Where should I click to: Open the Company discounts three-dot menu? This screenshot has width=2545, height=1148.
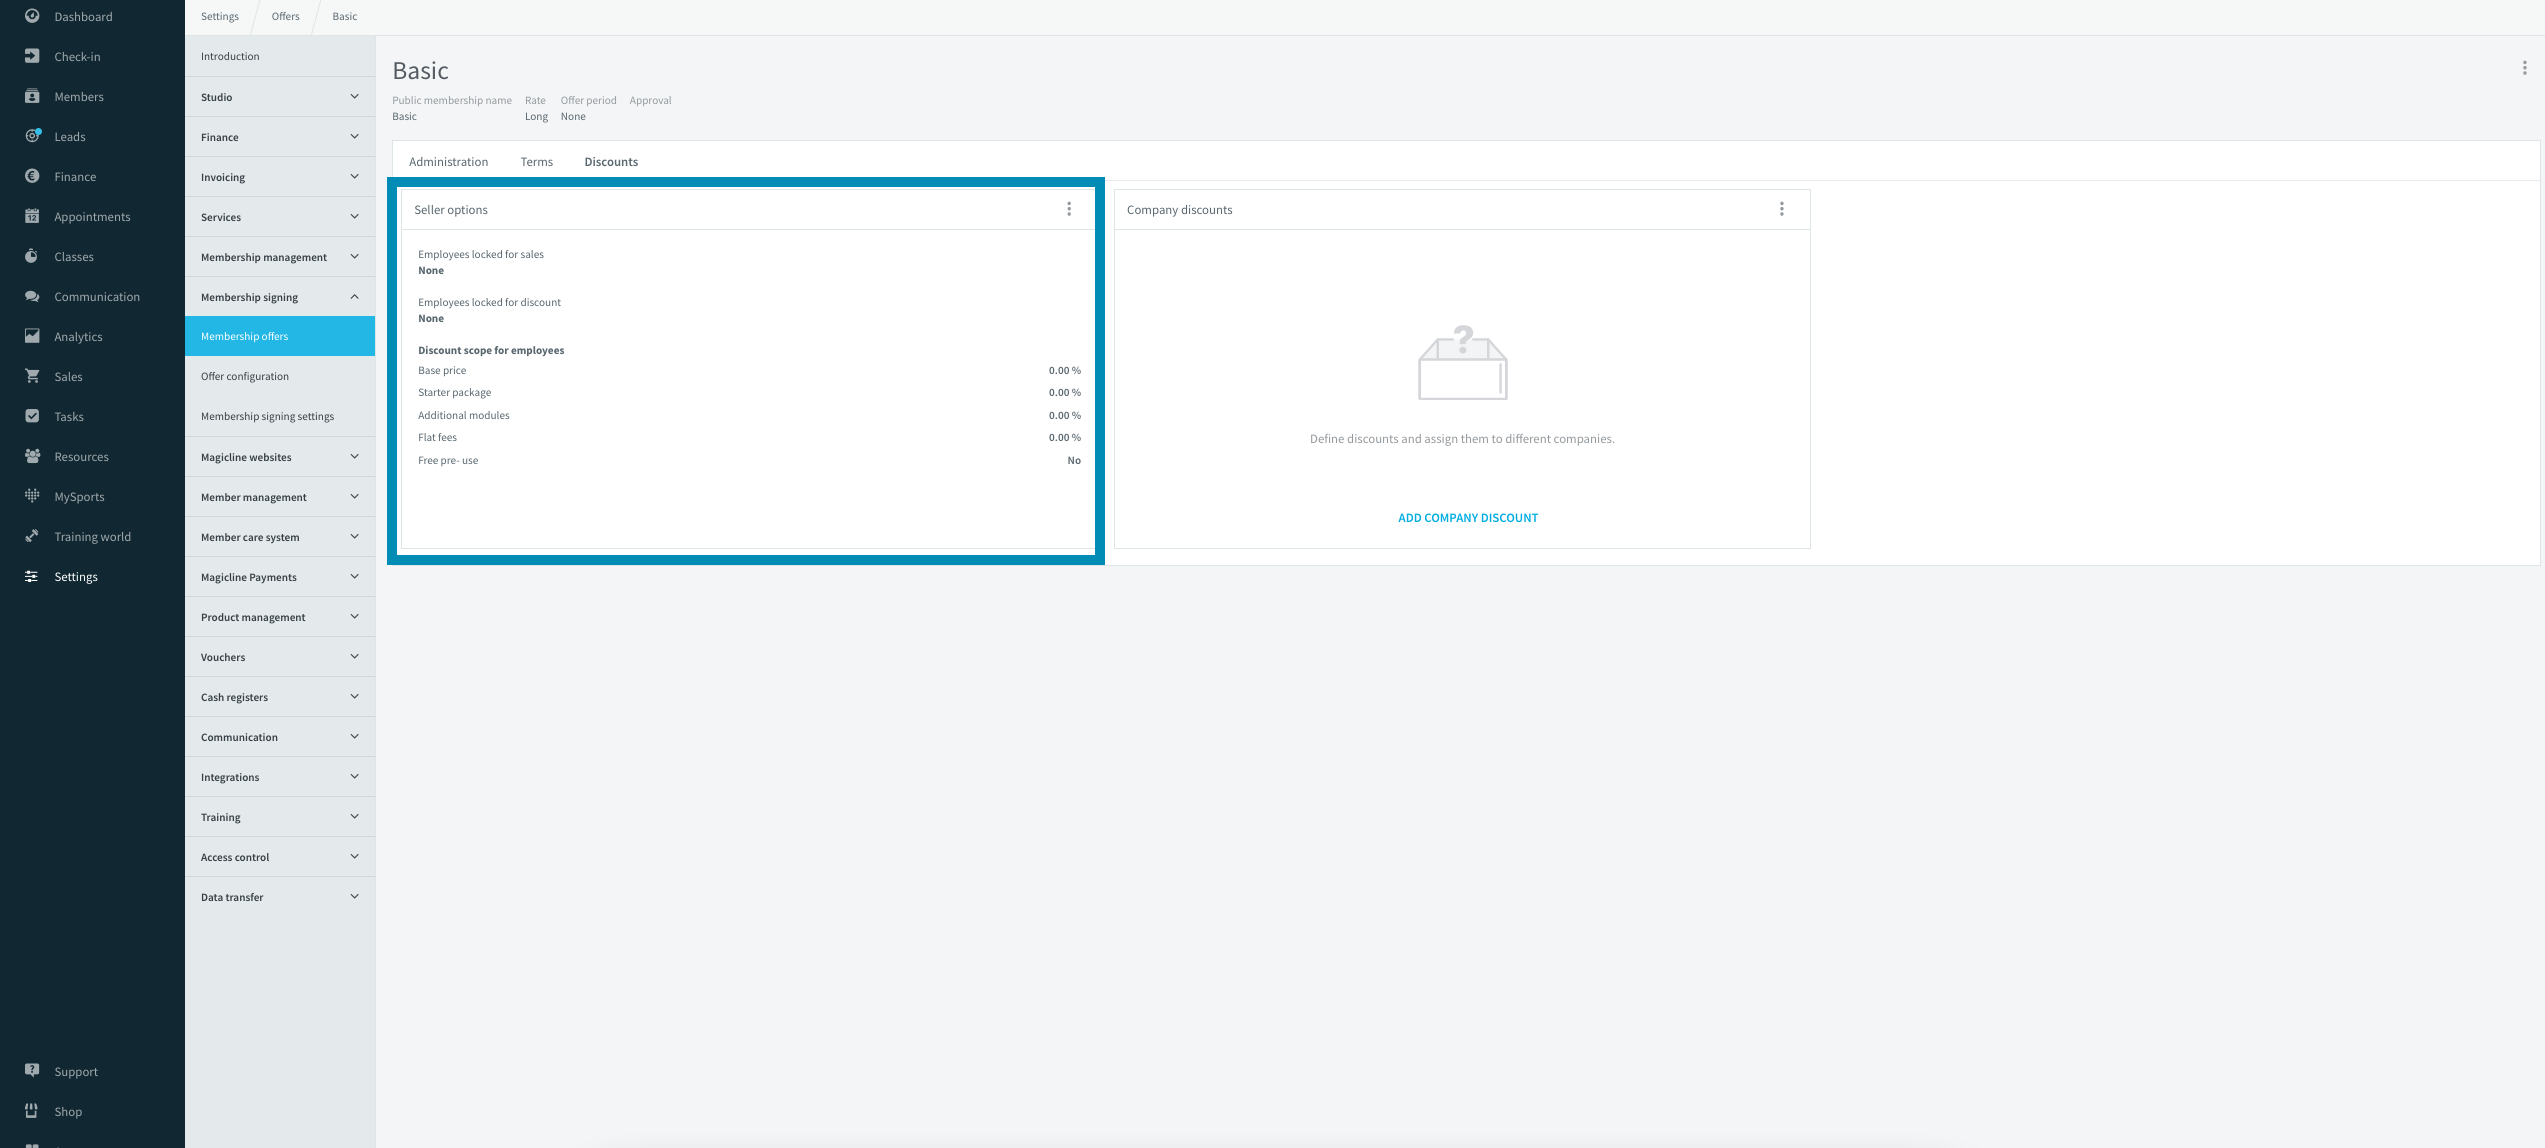1782,209
